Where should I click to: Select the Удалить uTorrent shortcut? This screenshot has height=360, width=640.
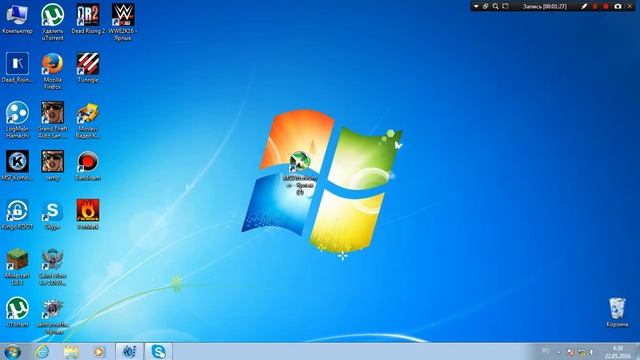(x=53, y=22)
